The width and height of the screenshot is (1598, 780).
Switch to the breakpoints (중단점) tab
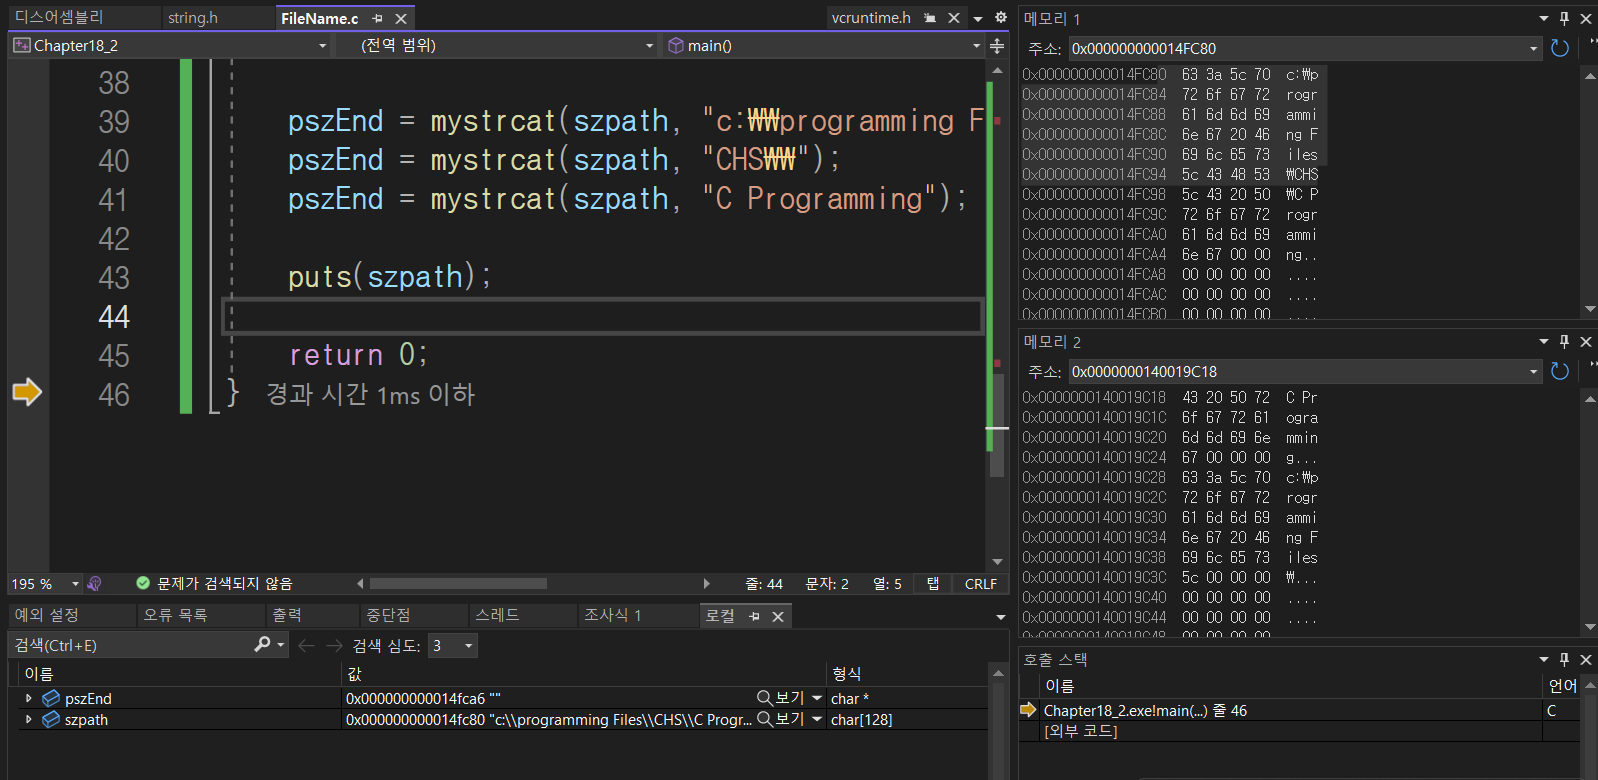[388, 615]
